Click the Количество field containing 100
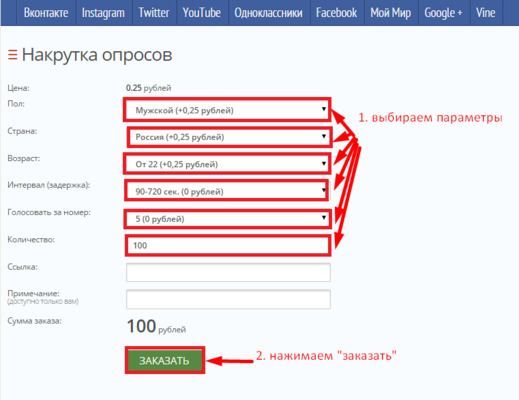Screen dimensions: 519x400 228,245
